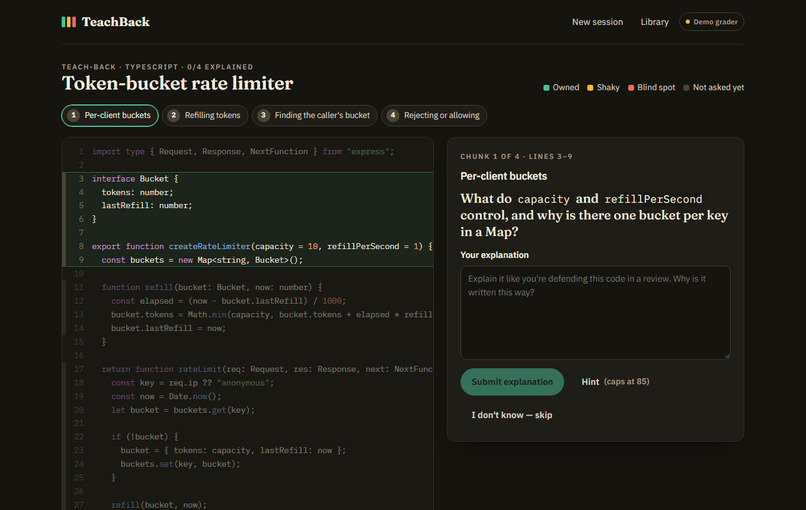
Task: Open the Library page
Action: 654,22
